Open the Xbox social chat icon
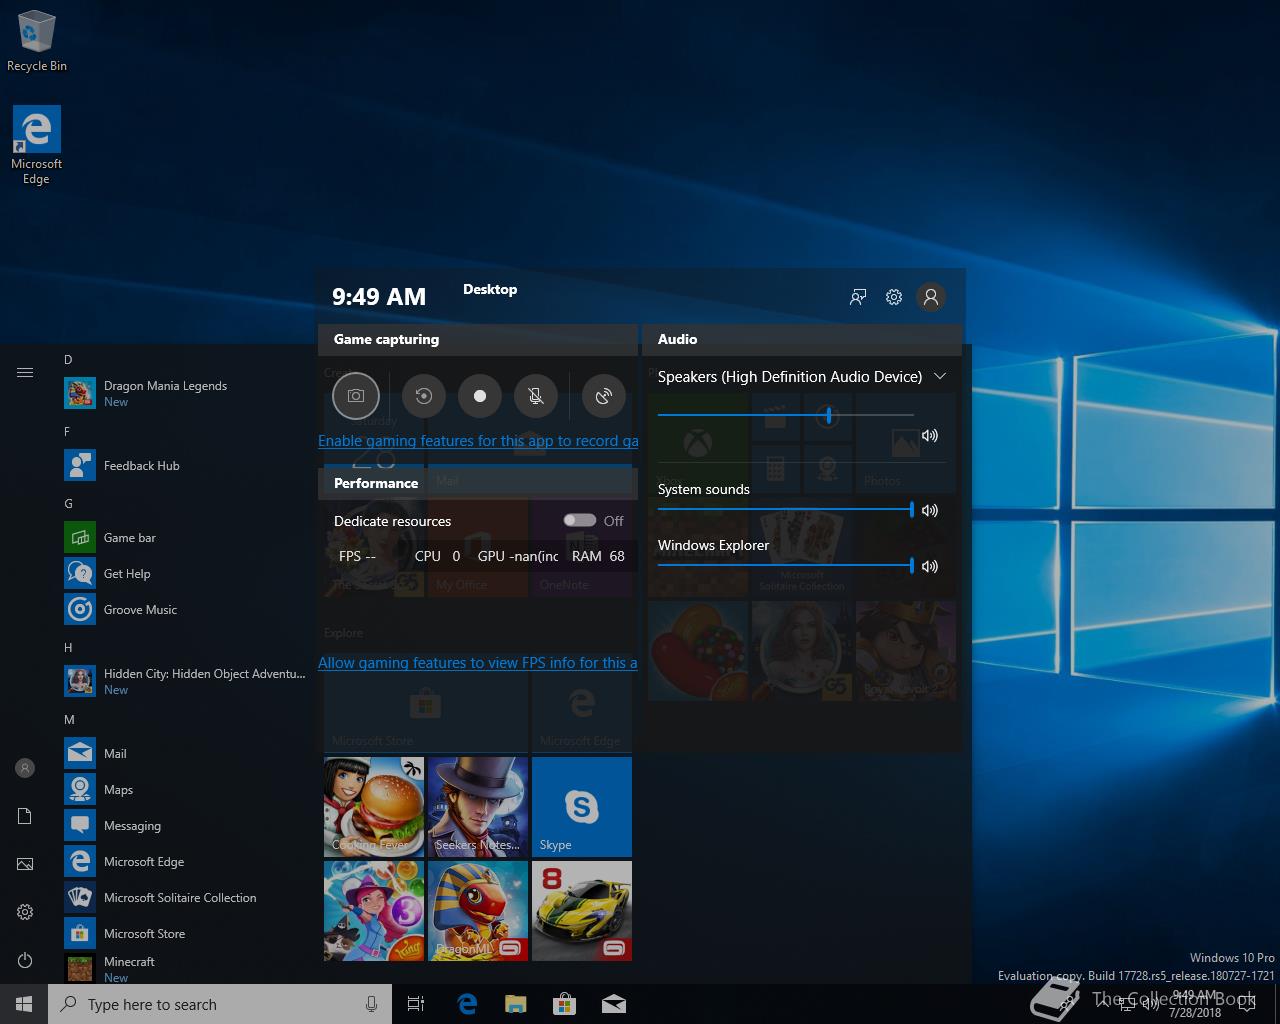 click(858, 297)
